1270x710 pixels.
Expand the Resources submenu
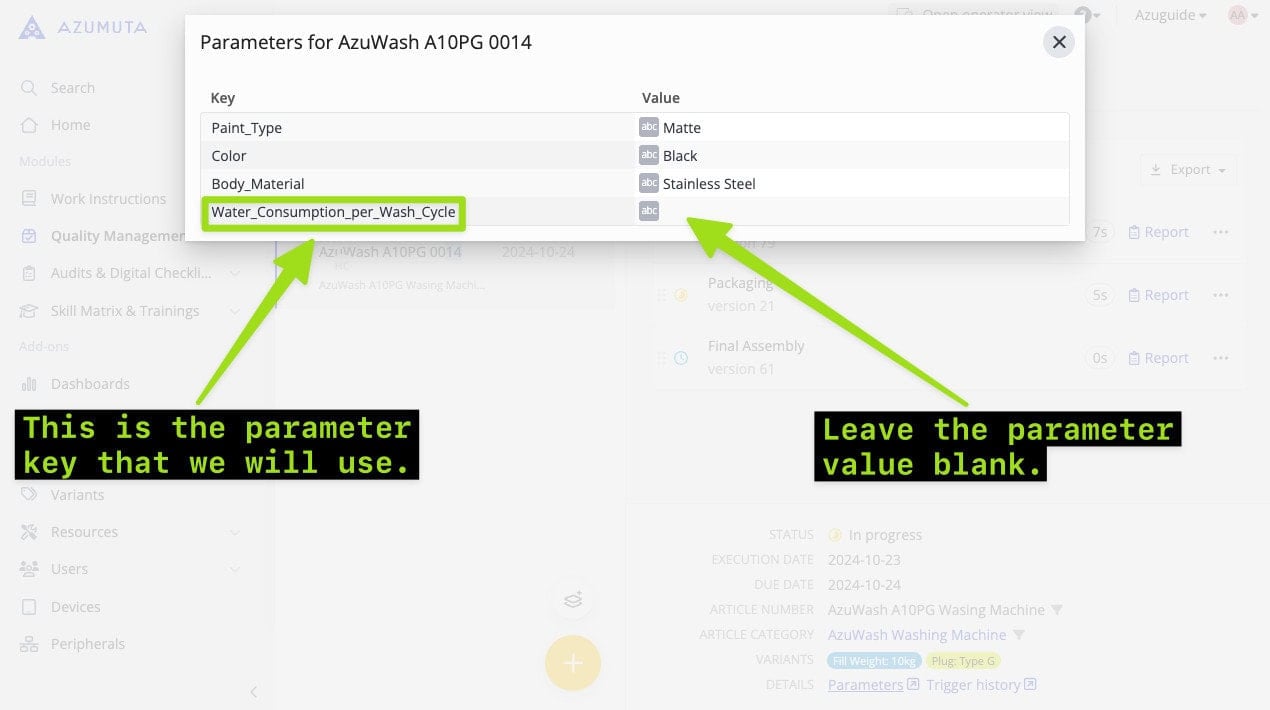coord(234,532)
